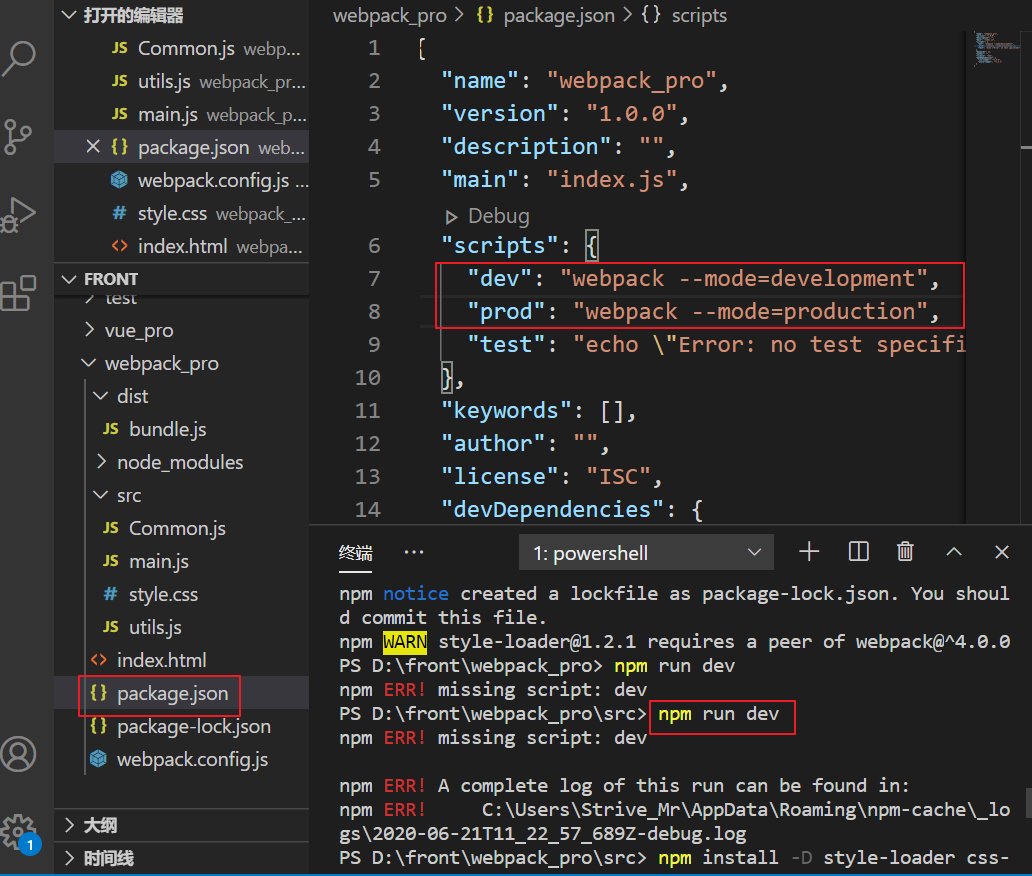The width and height of the screenshot is (1032, 876).
Task: Open package-lock.json in the file tree
Action: (182, 726)
